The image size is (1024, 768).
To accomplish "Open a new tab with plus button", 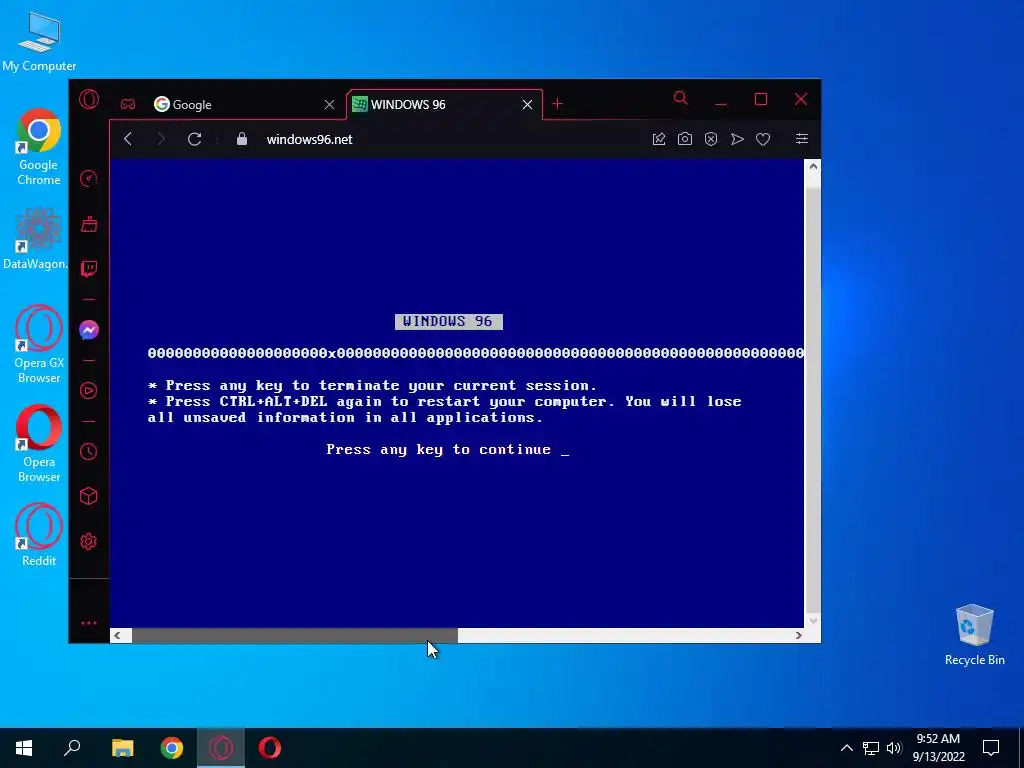I will 557,104.
